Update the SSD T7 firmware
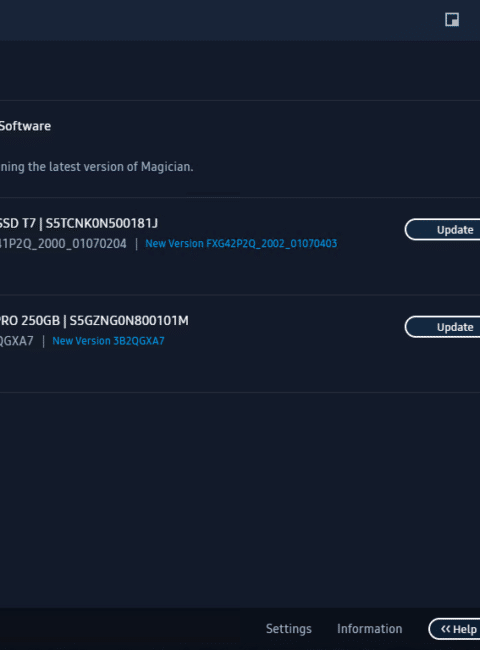 point(442,230)
